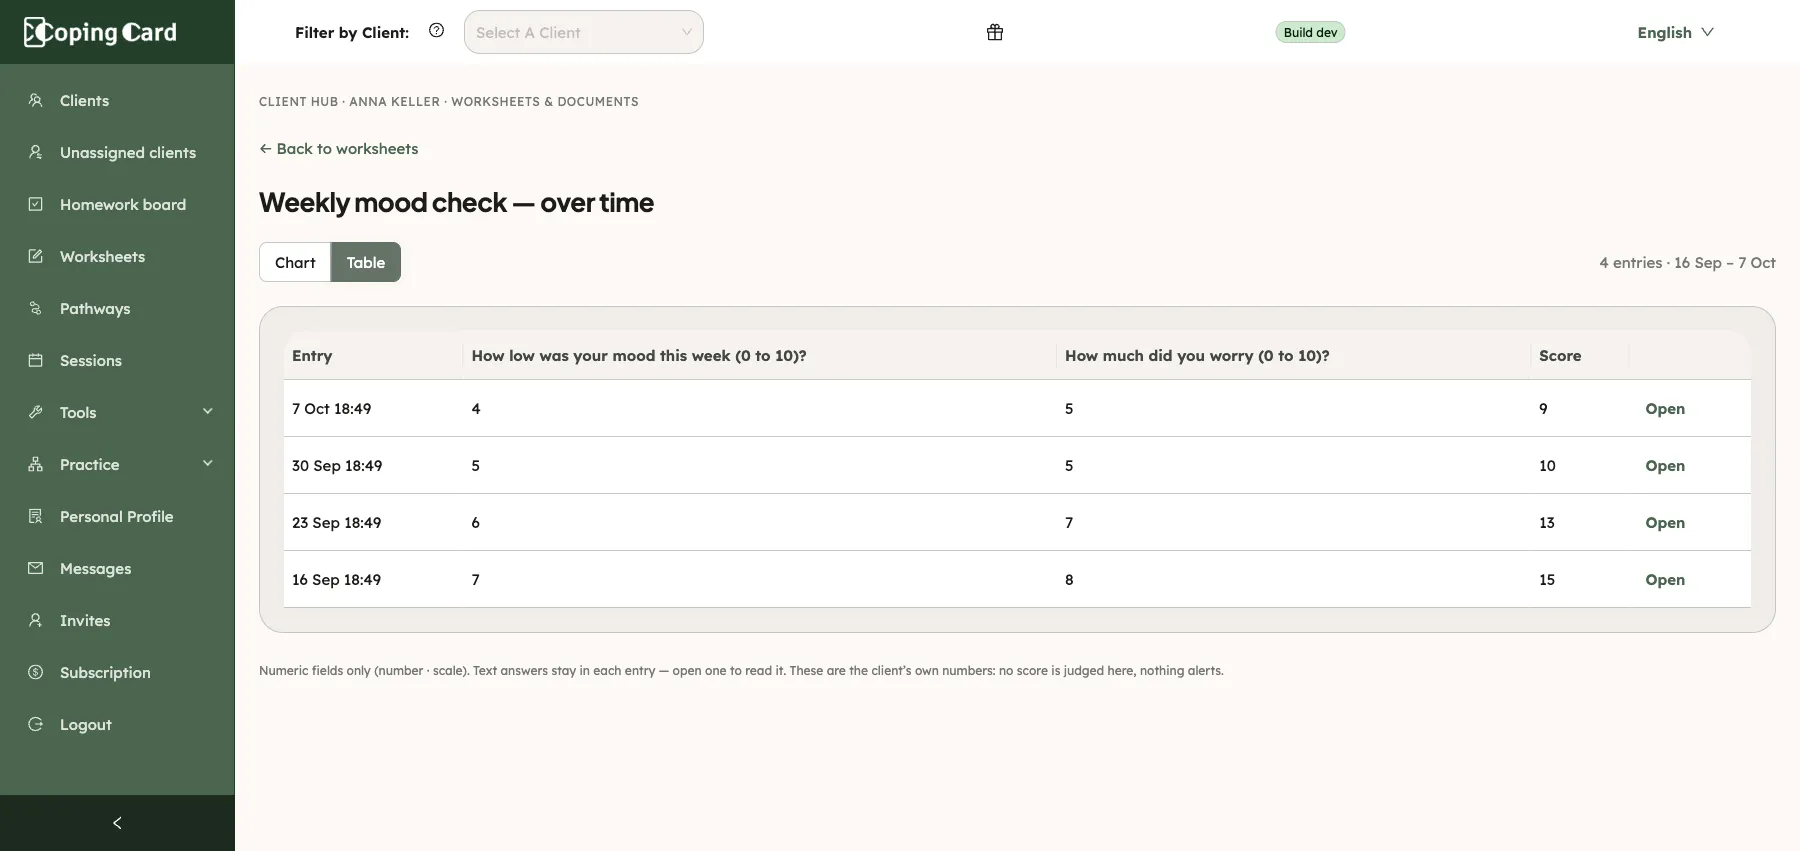Click Logout text in sidebar
The height and width of the screenshot is (851, 1800).
coord(86,724)
